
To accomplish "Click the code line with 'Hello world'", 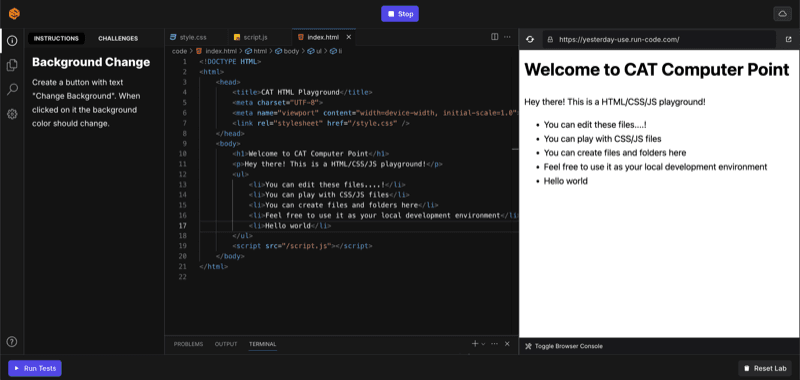I will pyautogui.click(x=290, y=225).
